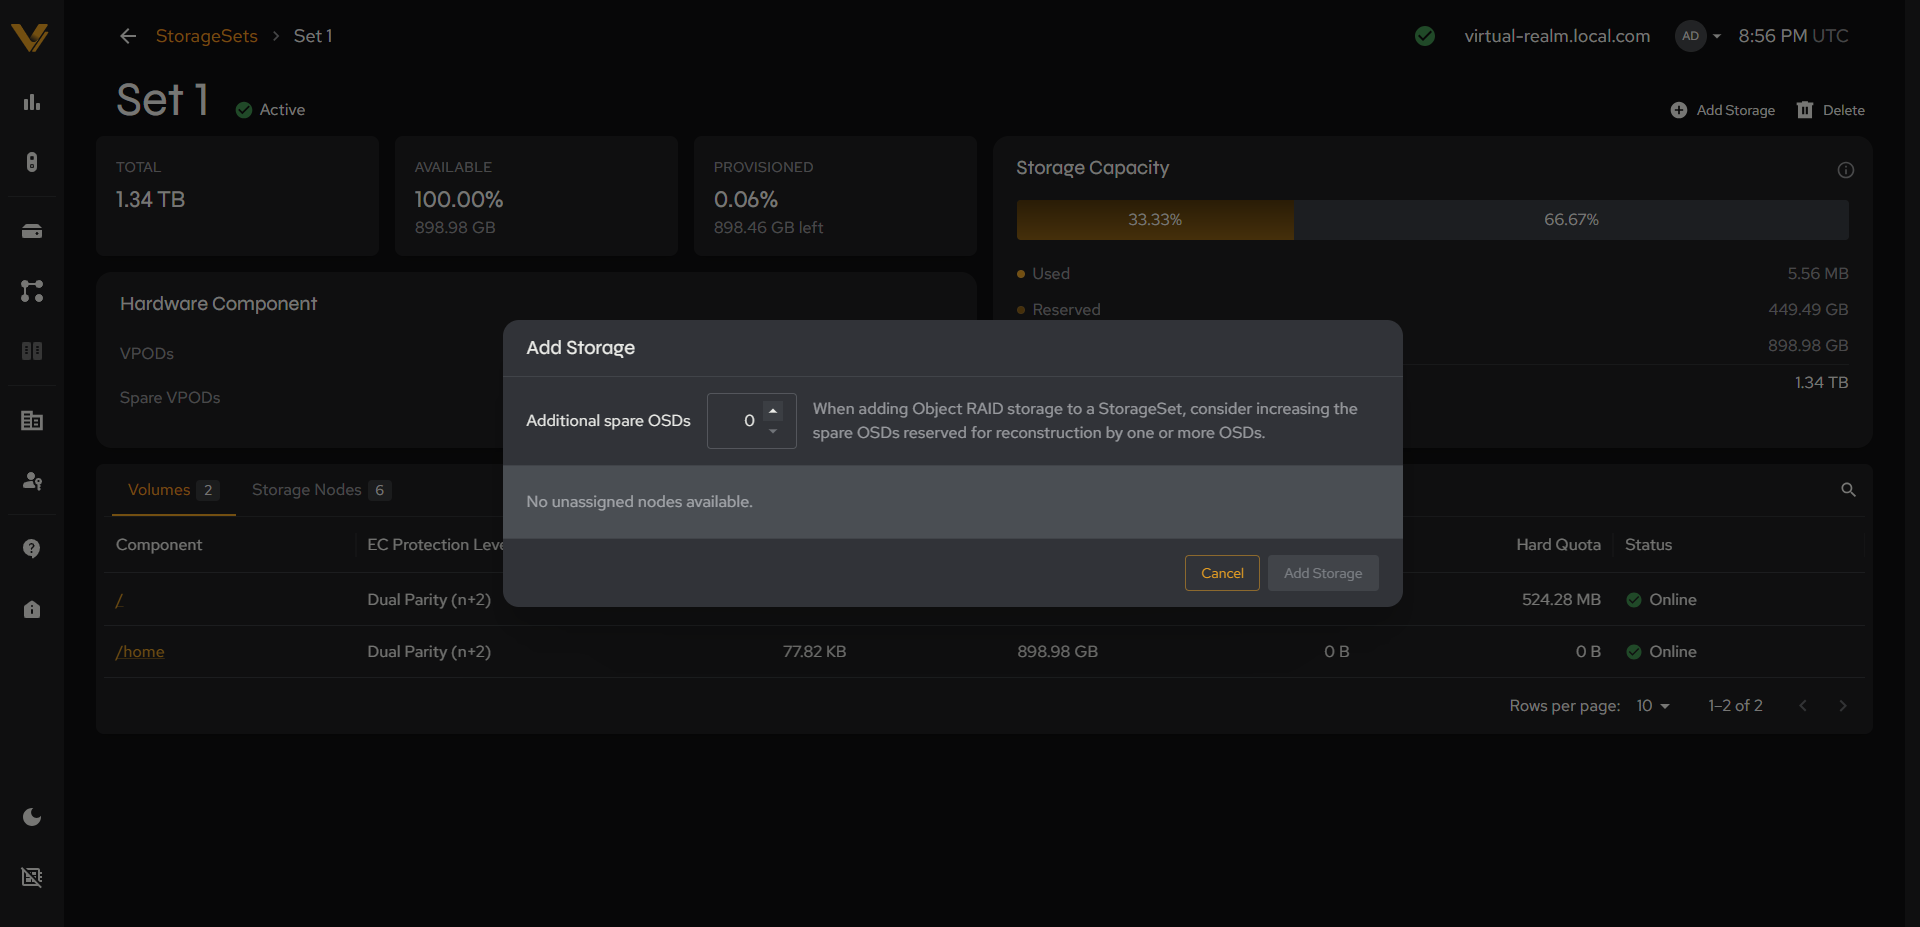Screen dimensions: 1920x927
Task: Open the server racks sidebar icon
Action: 32,351
